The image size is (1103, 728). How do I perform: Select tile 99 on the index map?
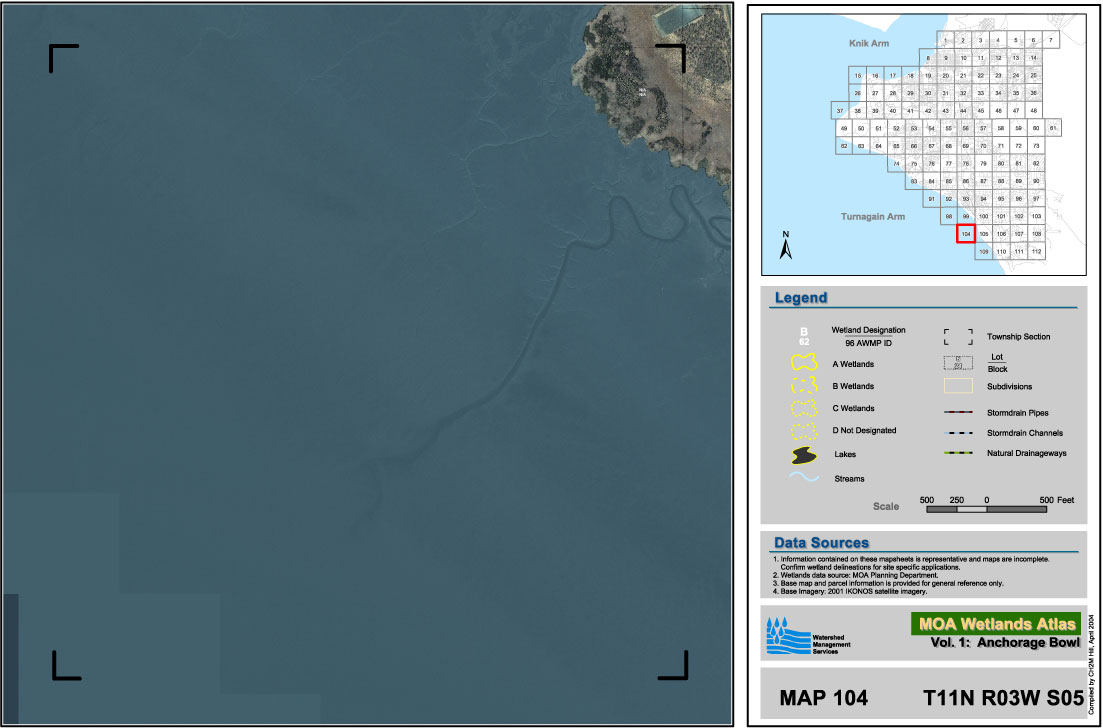966,216
